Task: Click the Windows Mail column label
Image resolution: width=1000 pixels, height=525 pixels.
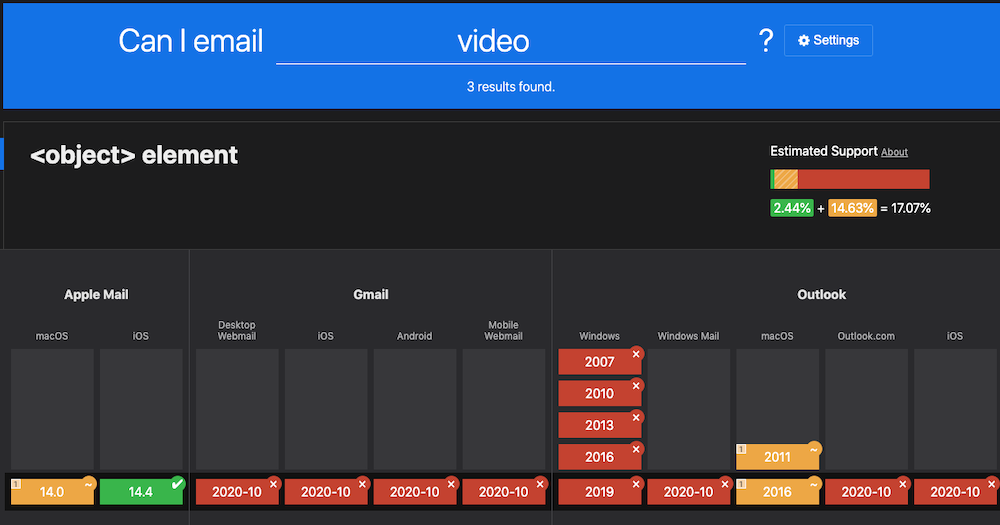Action: point(688,336)
